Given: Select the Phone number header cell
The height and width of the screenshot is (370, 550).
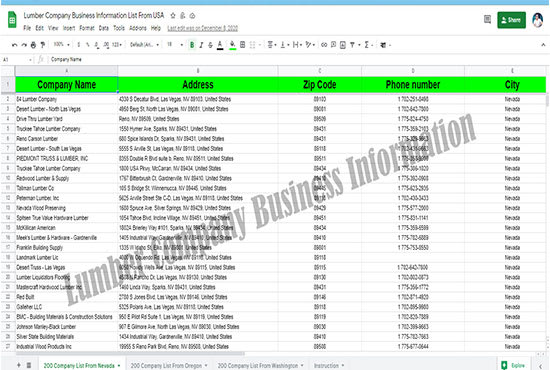Looking at the screenshot, I should [x=413, y=85].
